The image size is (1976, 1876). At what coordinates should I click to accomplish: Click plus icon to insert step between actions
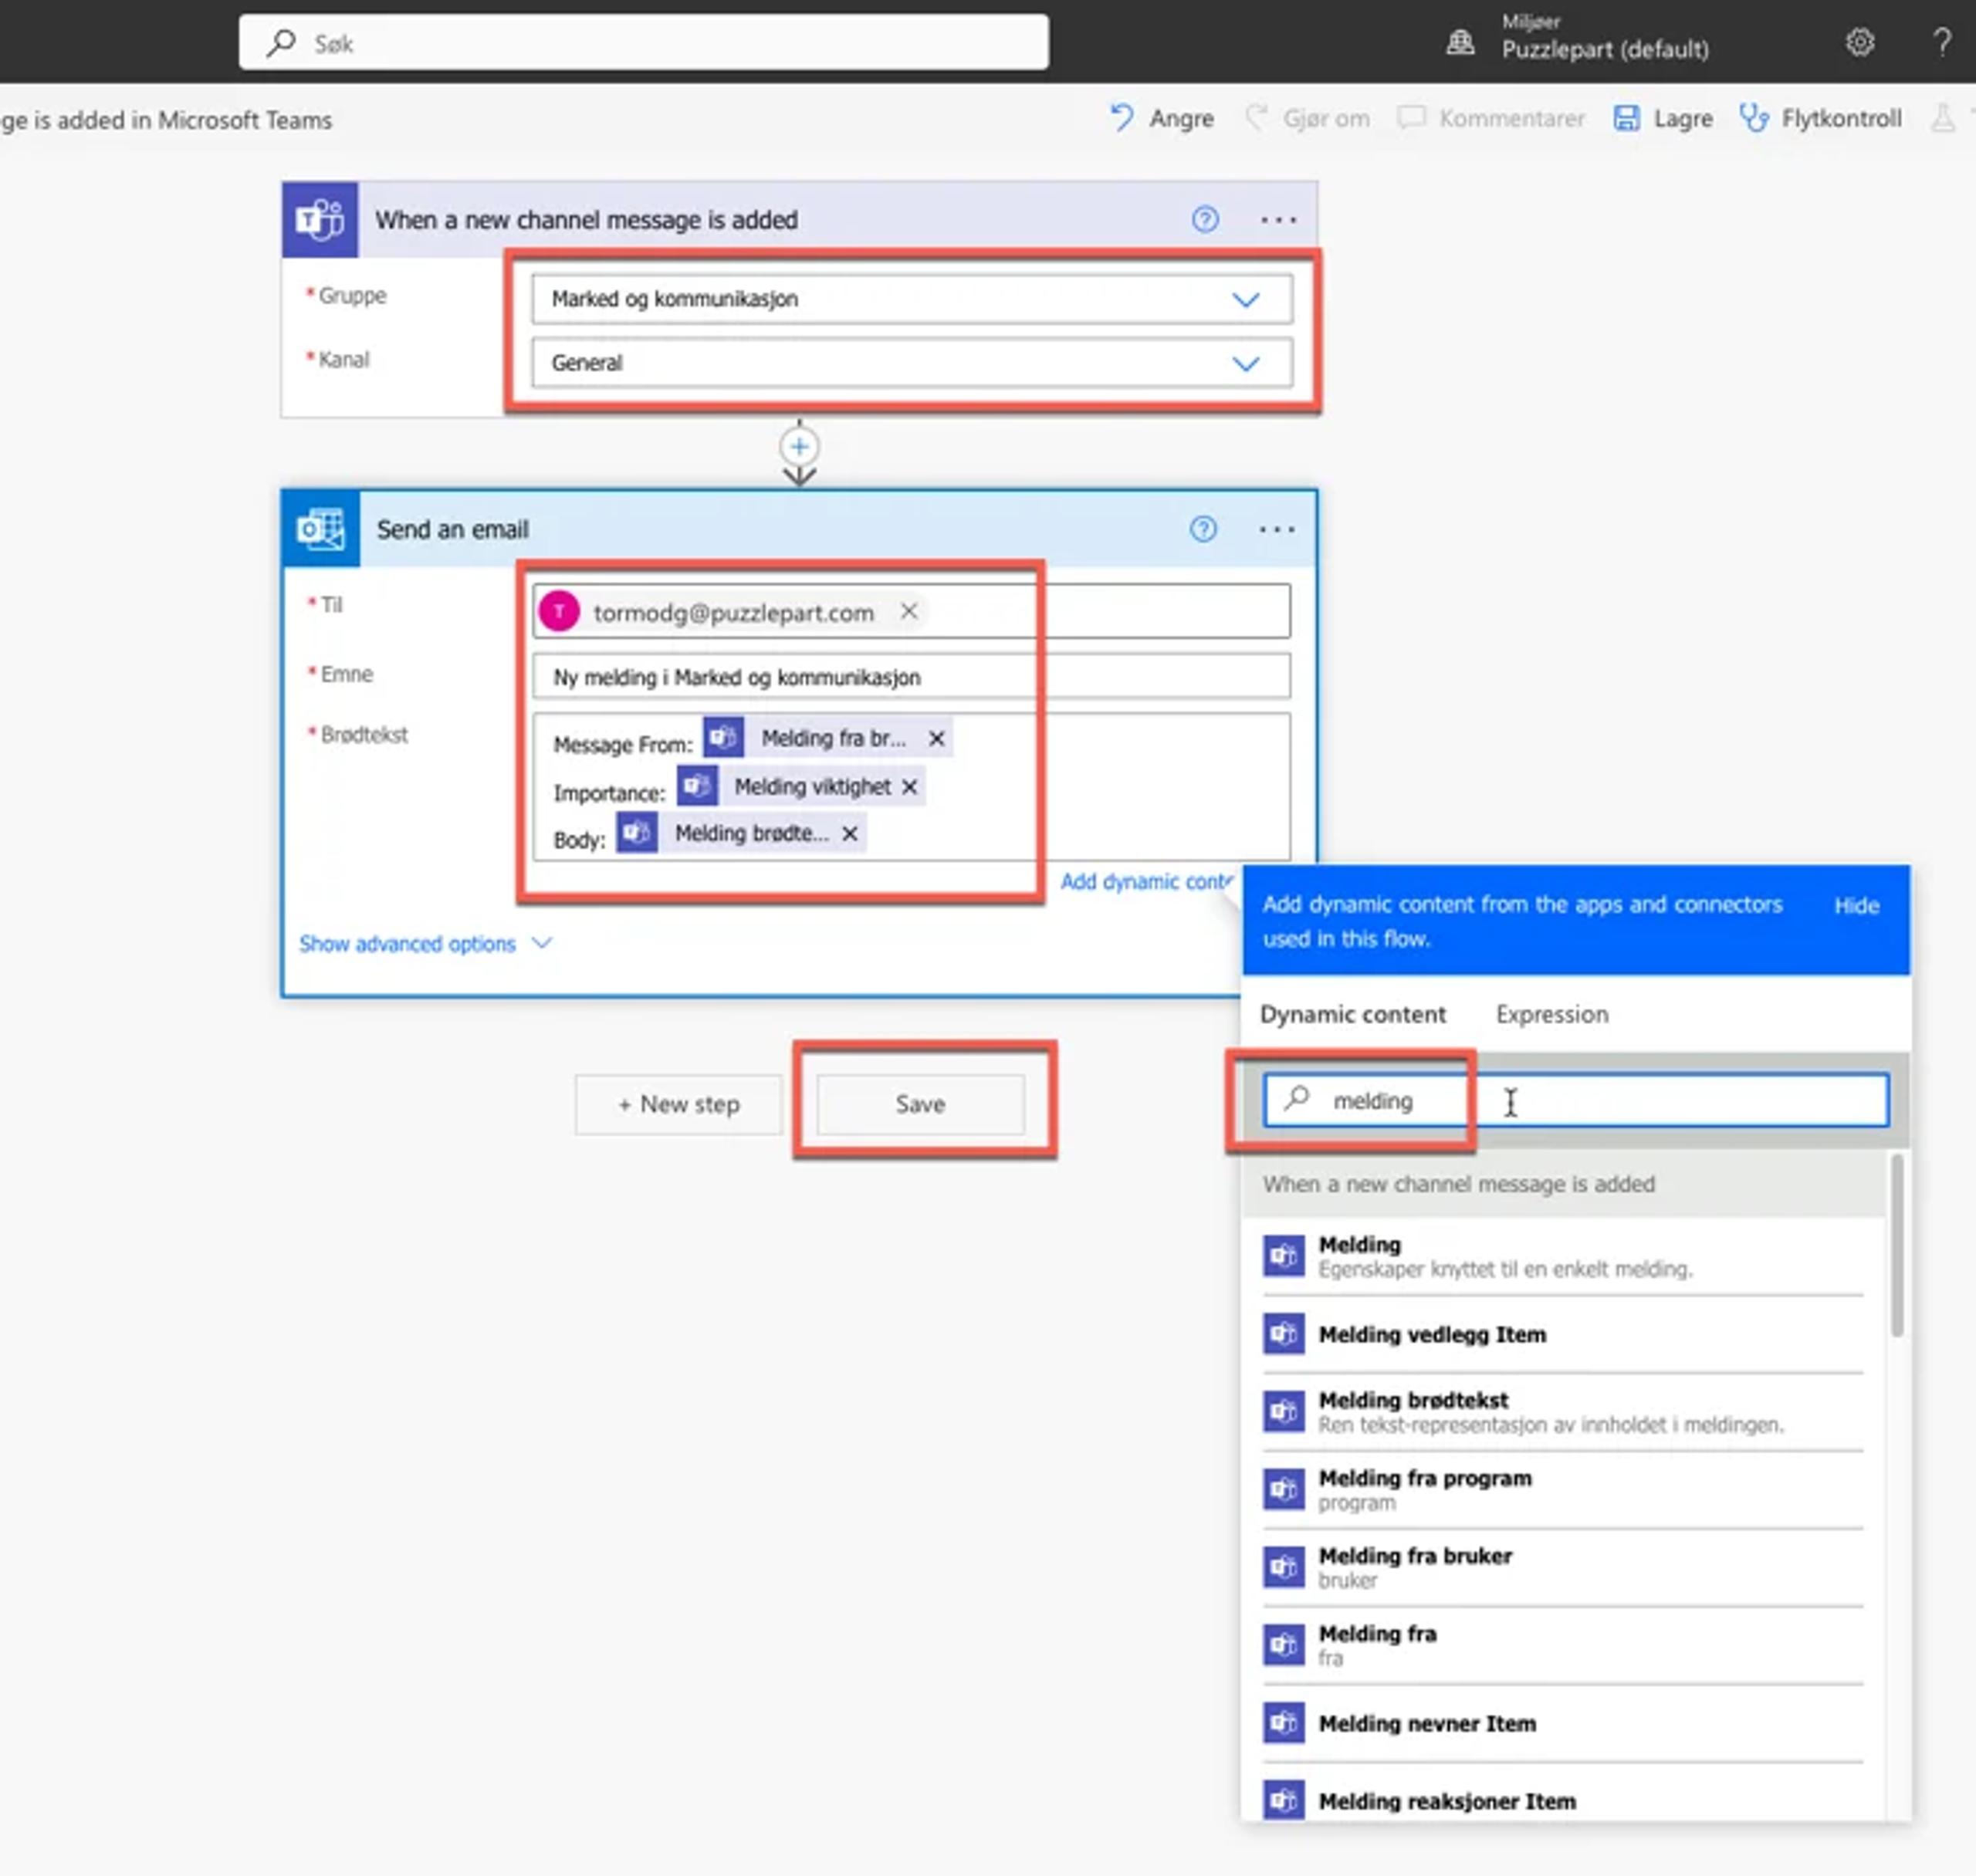click(x=799, y=446)
